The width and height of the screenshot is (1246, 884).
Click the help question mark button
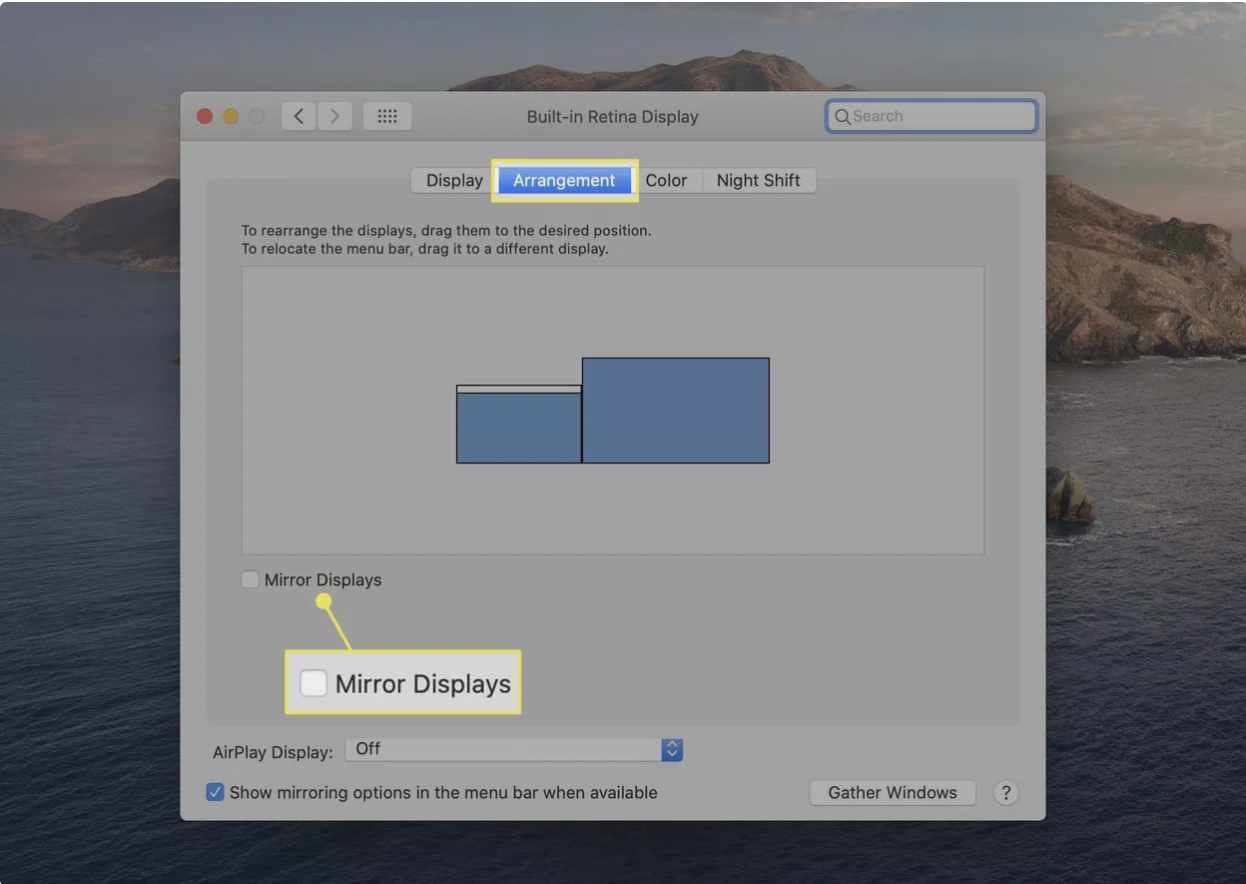click(1005, 793)
